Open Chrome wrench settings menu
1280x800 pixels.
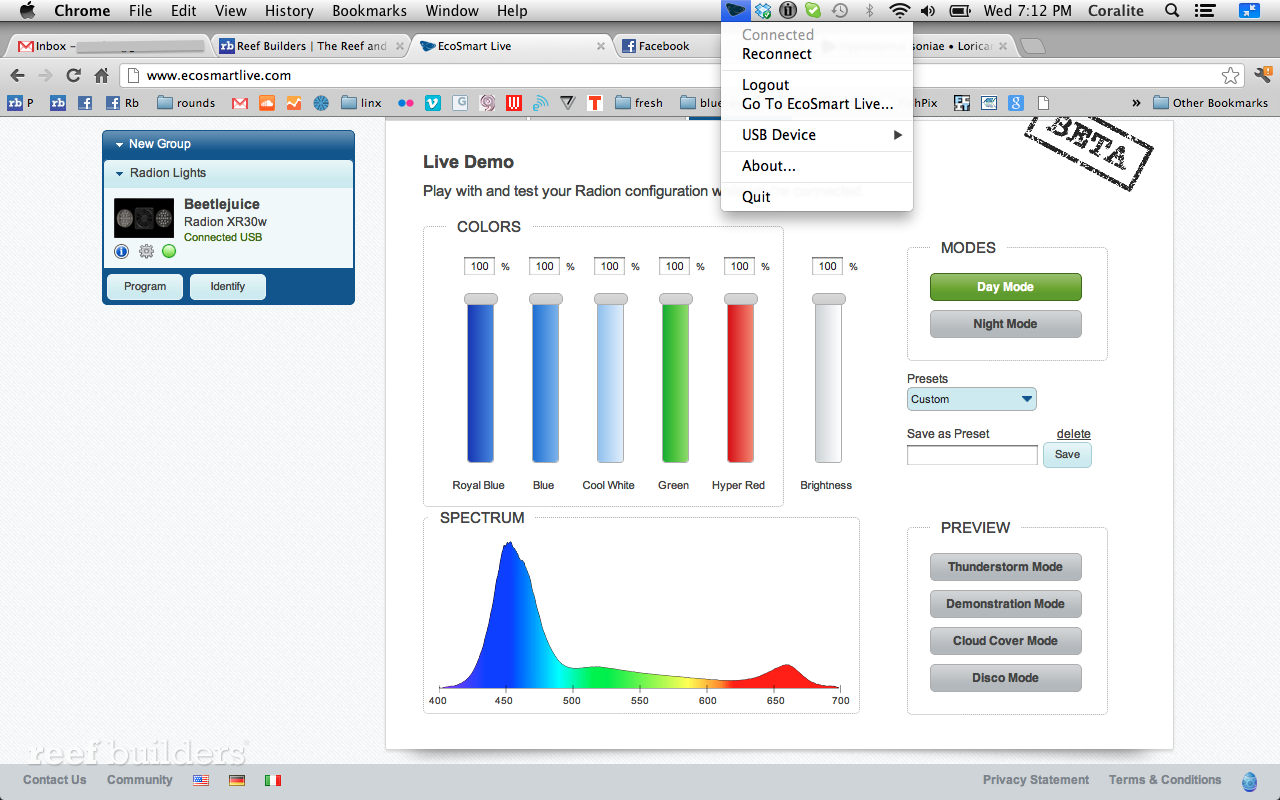pyautogui.click(x=1262, y=75)
